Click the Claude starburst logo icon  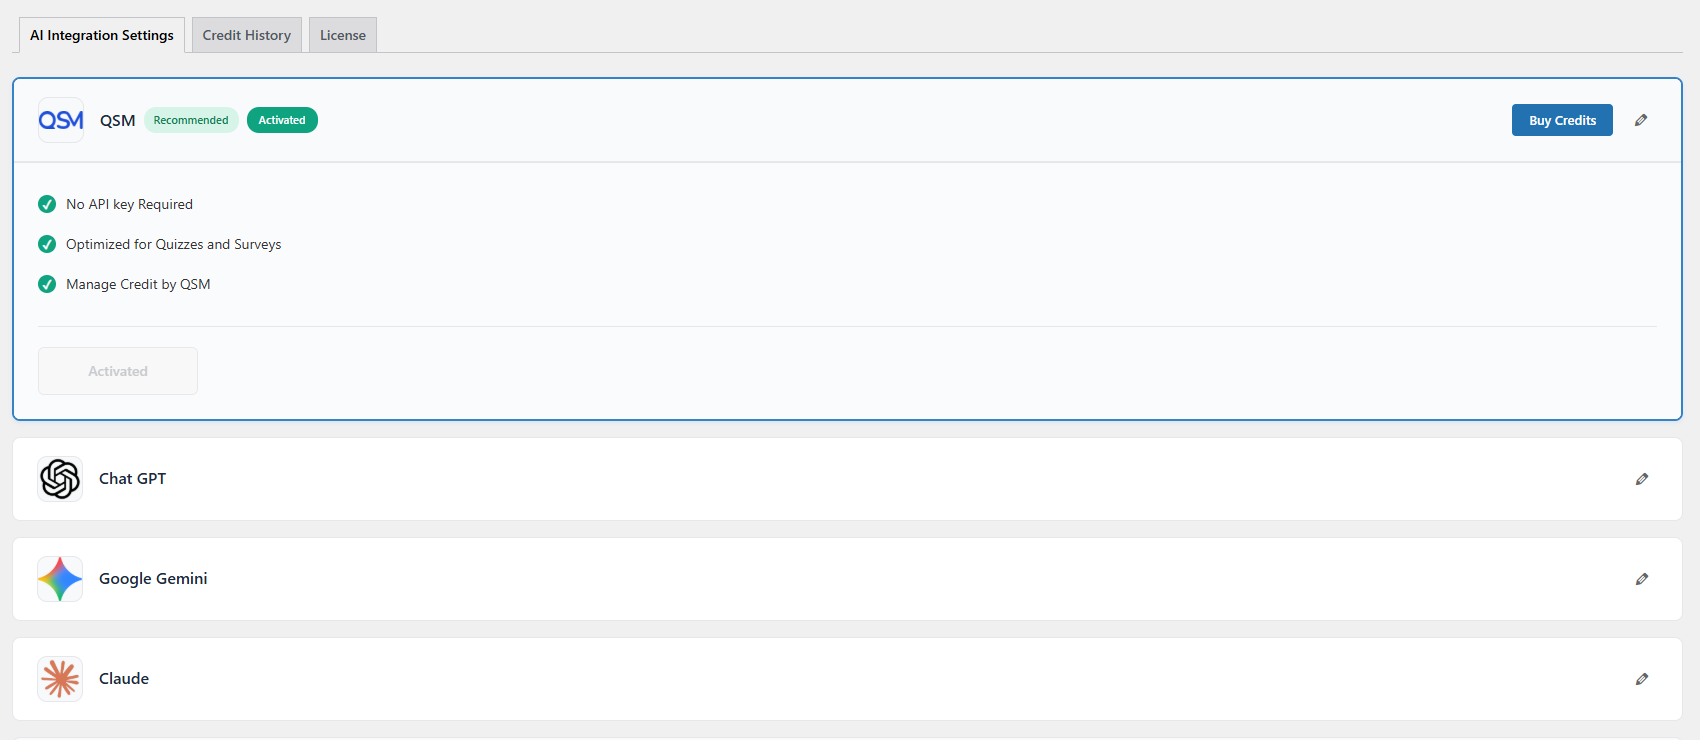[x=60, y=679]
